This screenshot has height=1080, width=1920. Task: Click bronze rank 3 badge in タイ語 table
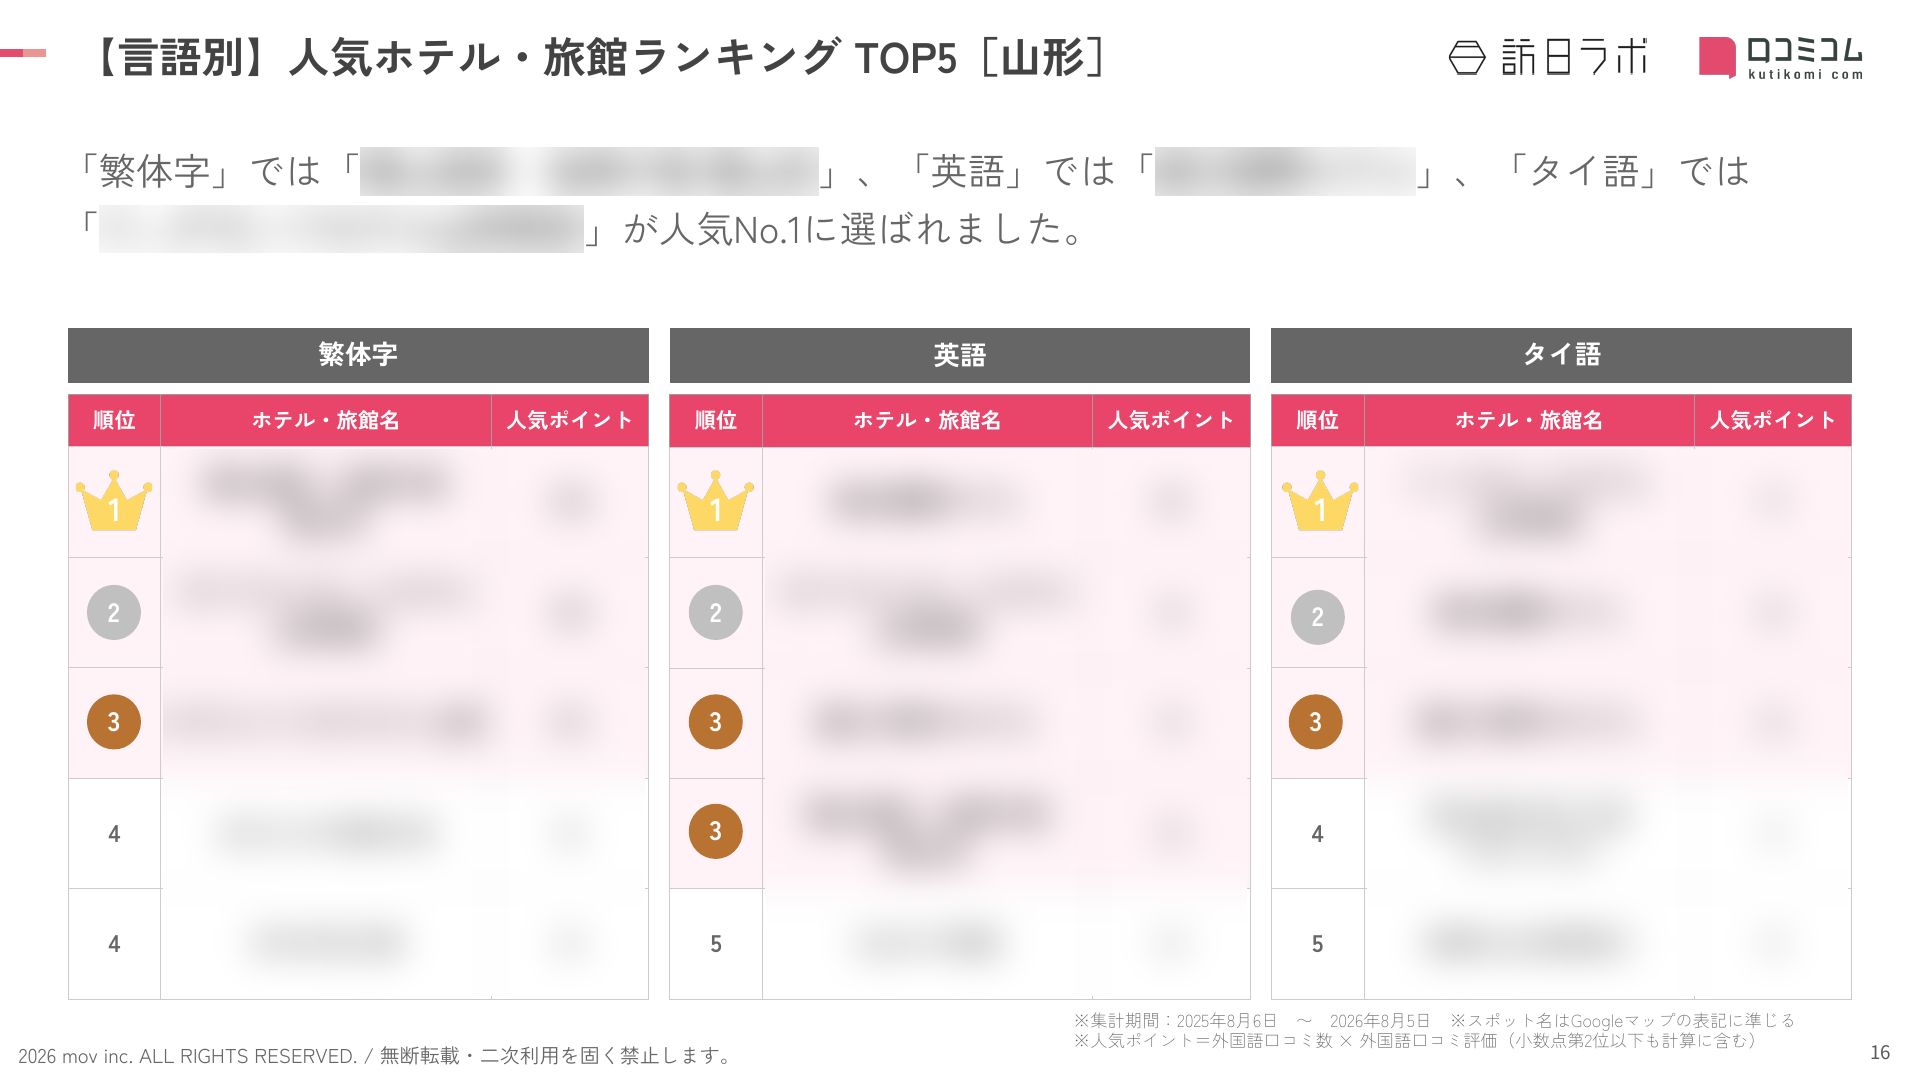coord(1316,722)
